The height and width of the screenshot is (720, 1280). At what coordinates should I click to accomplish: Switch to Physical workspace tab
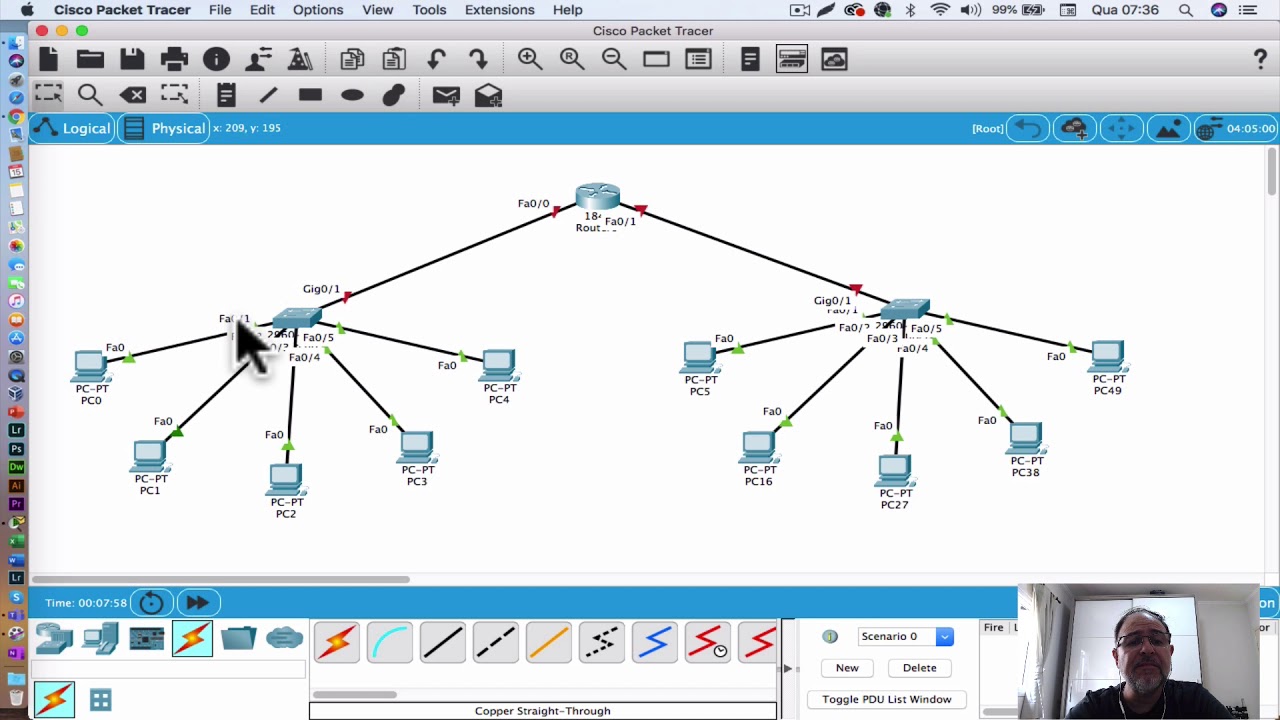pyautogui.click(x=165, y=128)
